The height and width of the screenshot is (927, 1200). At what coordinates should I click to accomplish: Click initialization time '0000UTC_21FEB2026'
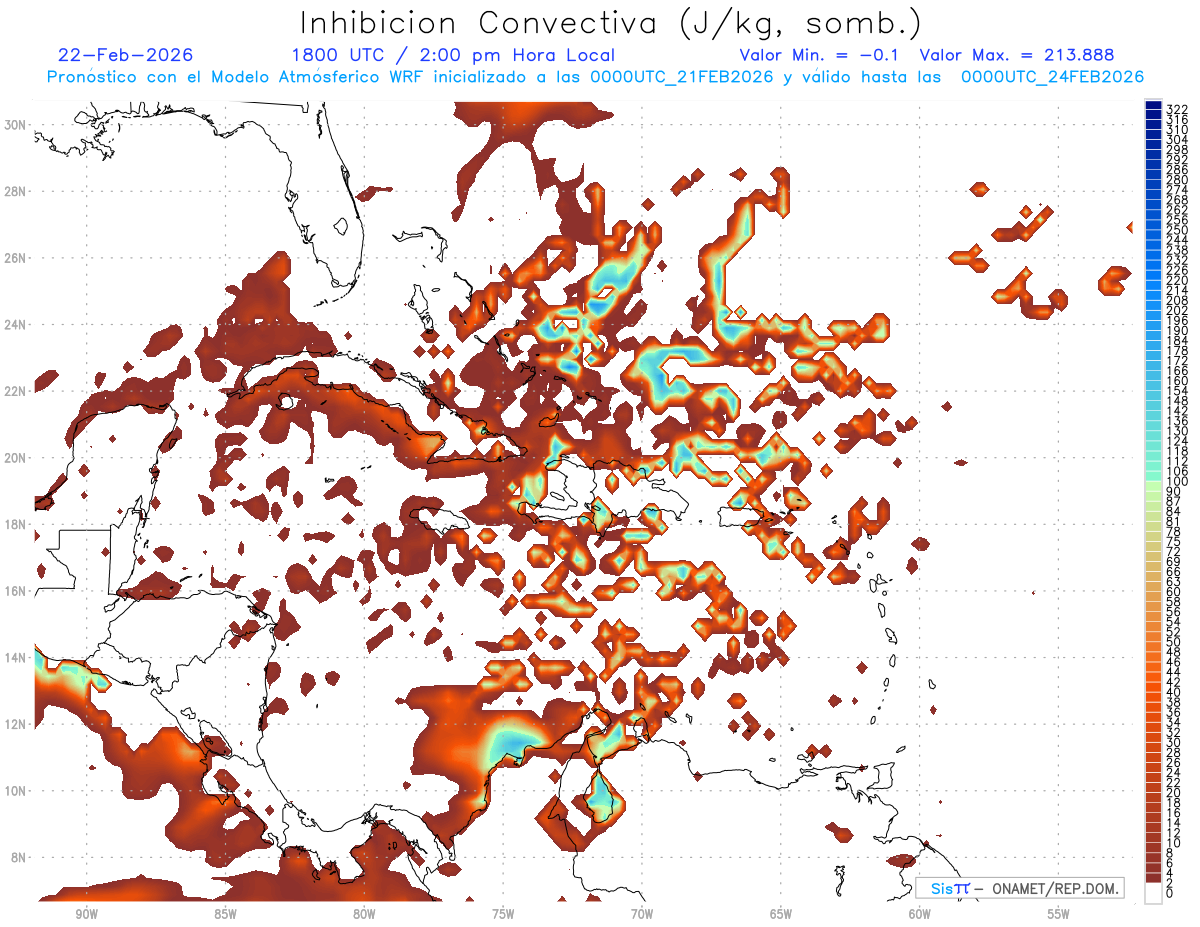point(681,77)
